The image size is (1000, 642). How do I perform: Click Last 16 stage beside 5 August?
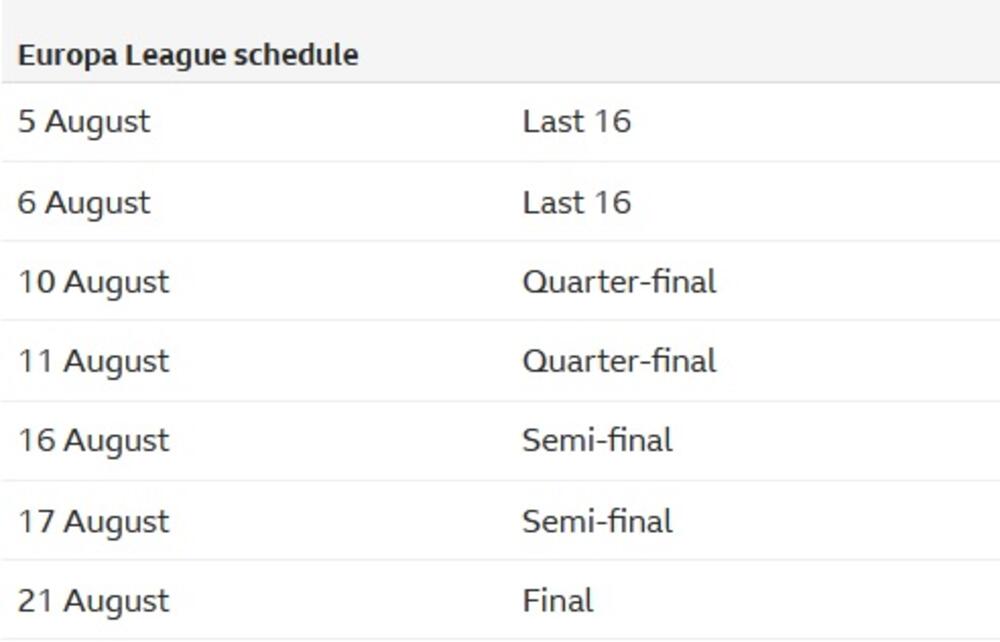click(x=577, y=122)
